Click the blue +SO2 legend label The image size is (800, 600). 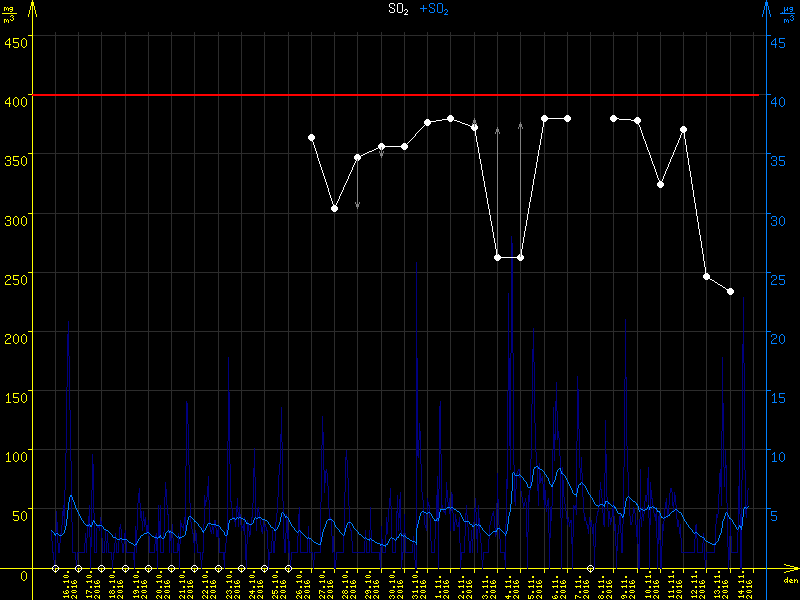click(x=435, y=9)
